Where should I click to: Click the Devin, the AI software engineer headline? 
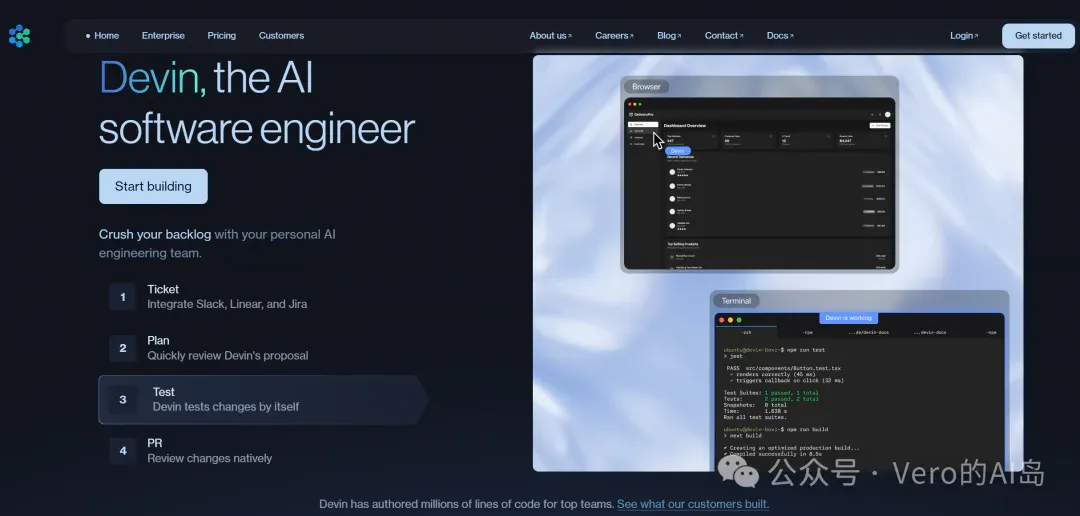[x=257, y=103]
